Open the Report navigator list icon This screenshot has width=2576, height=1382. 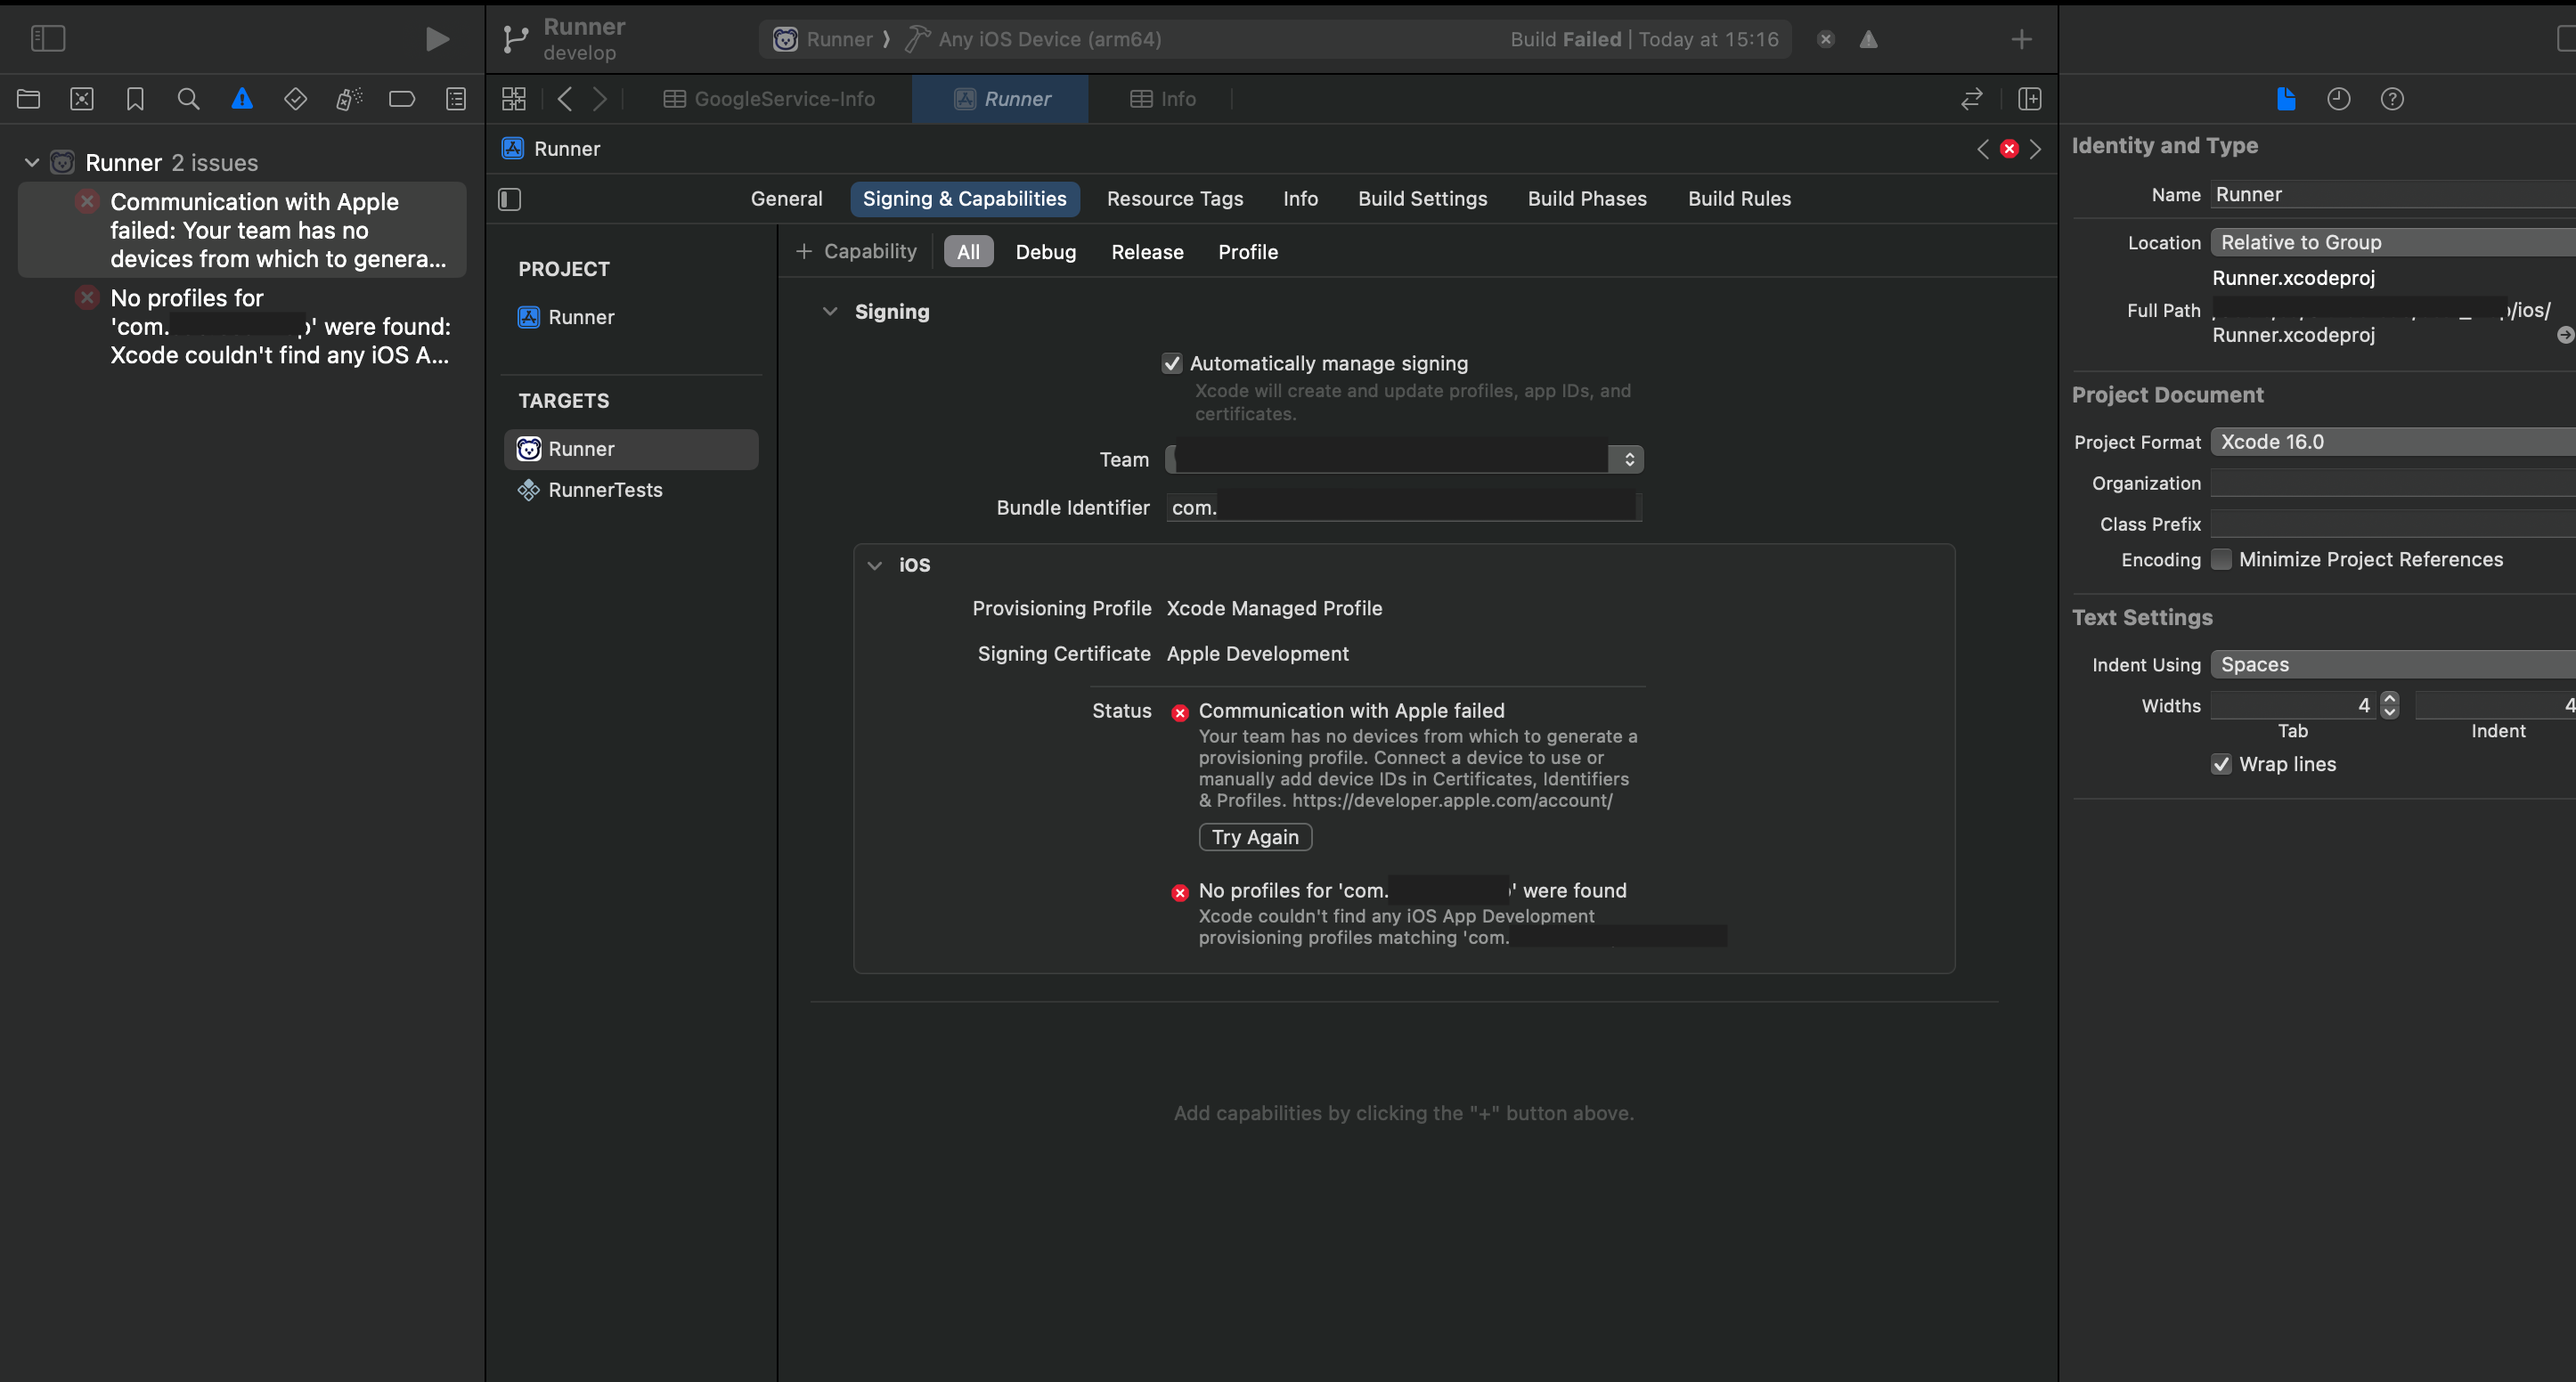(456, 98)
